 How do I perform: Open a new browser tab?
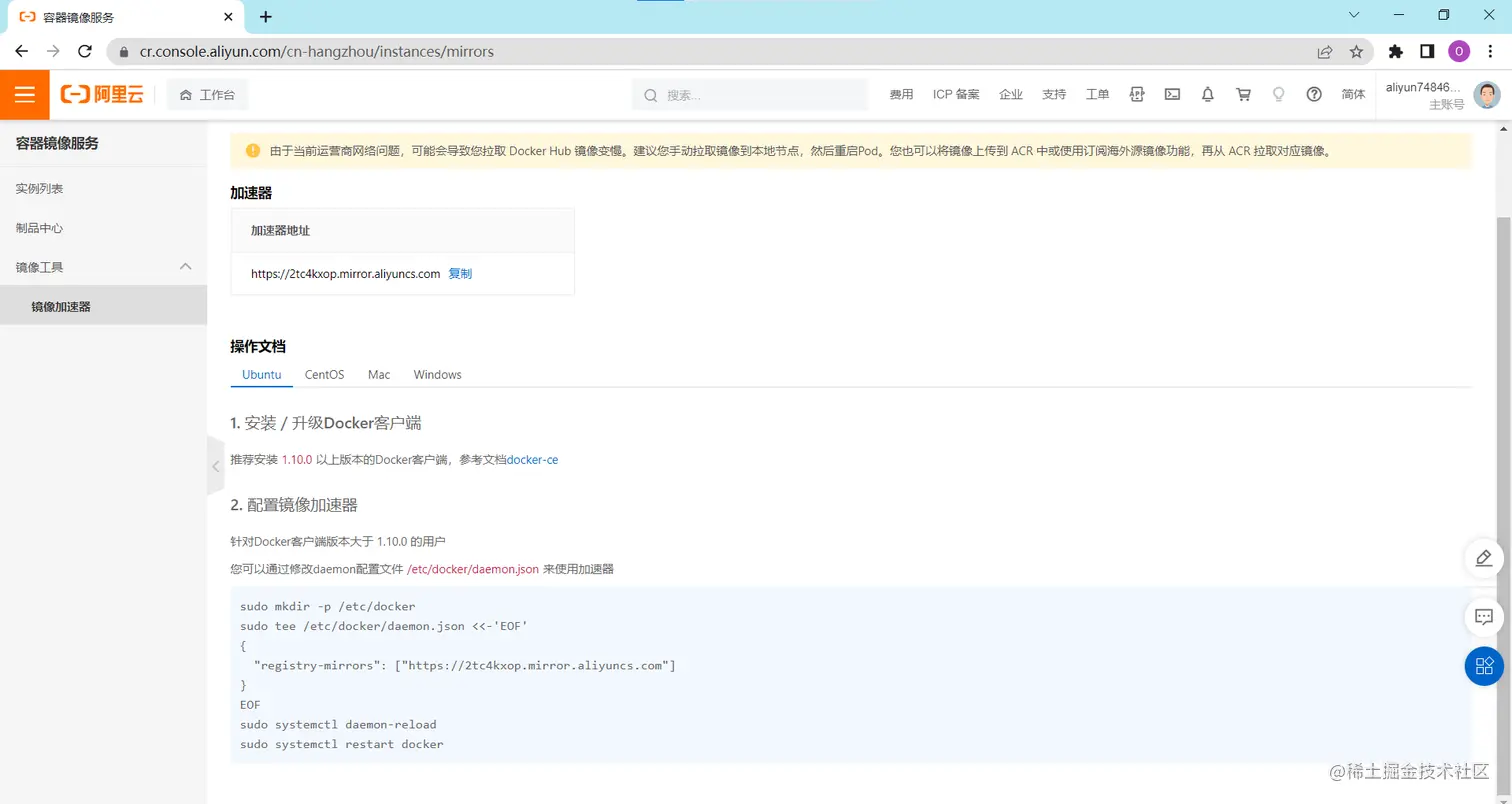tap(265, 17)
